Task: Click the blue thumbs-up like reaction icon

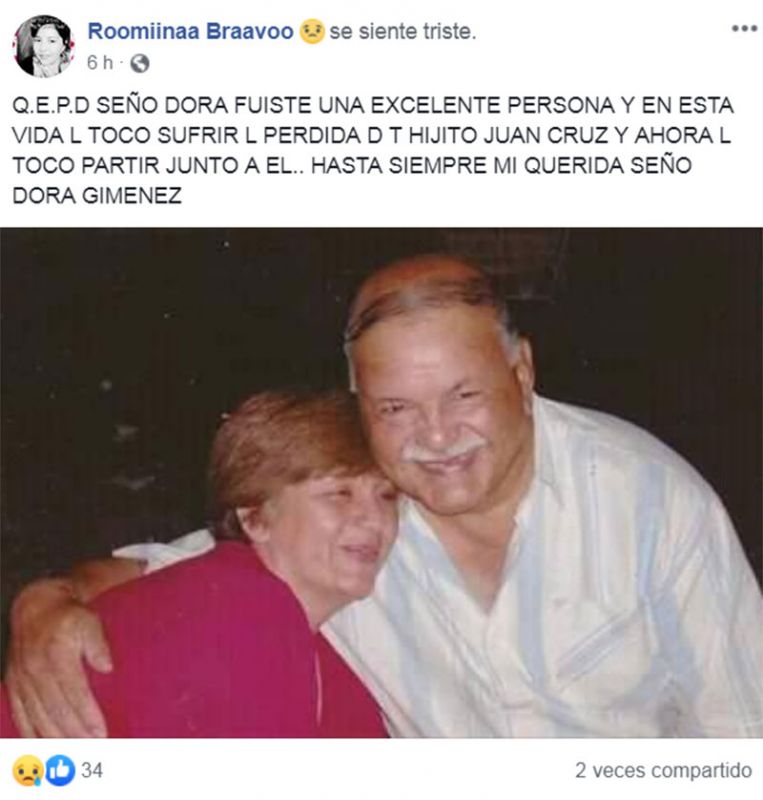Action: point(60,770)
